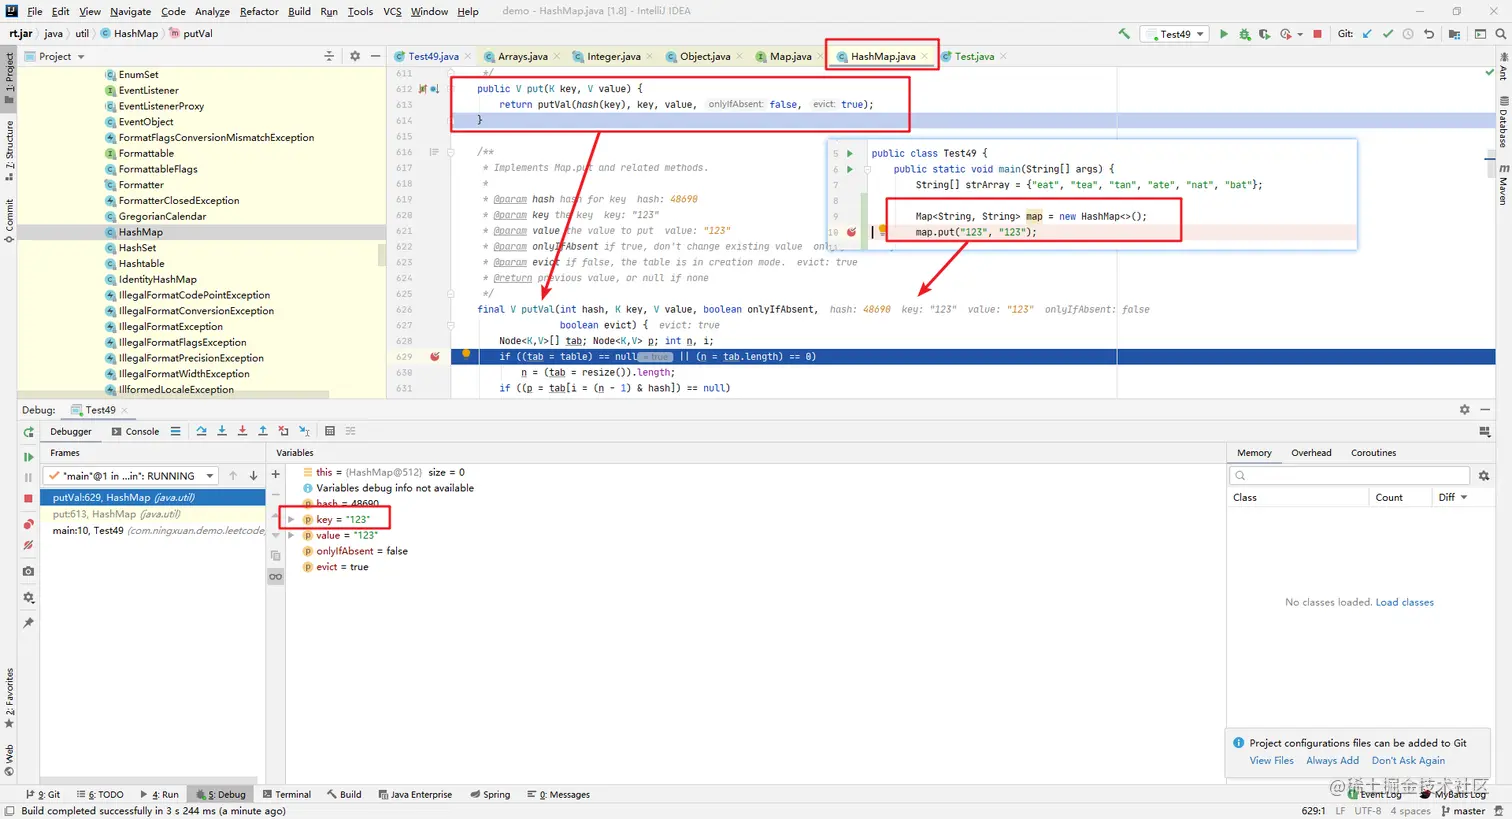Screen dimensions: 1512x819
Task: Show execution point in the debugger toolbar
Action: [175, 431]
